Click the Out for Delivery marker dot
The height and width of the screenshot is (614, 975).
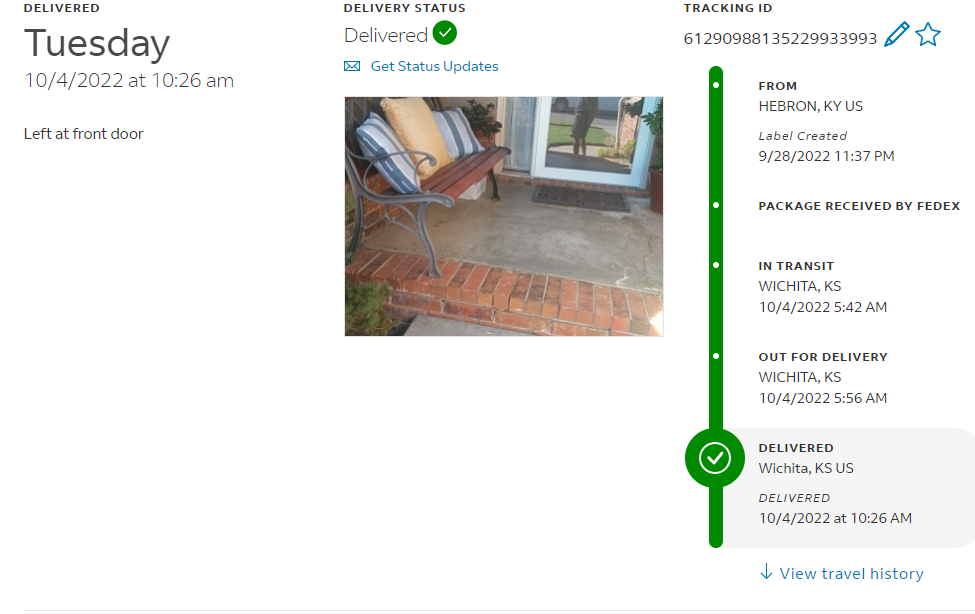point(716,356)
